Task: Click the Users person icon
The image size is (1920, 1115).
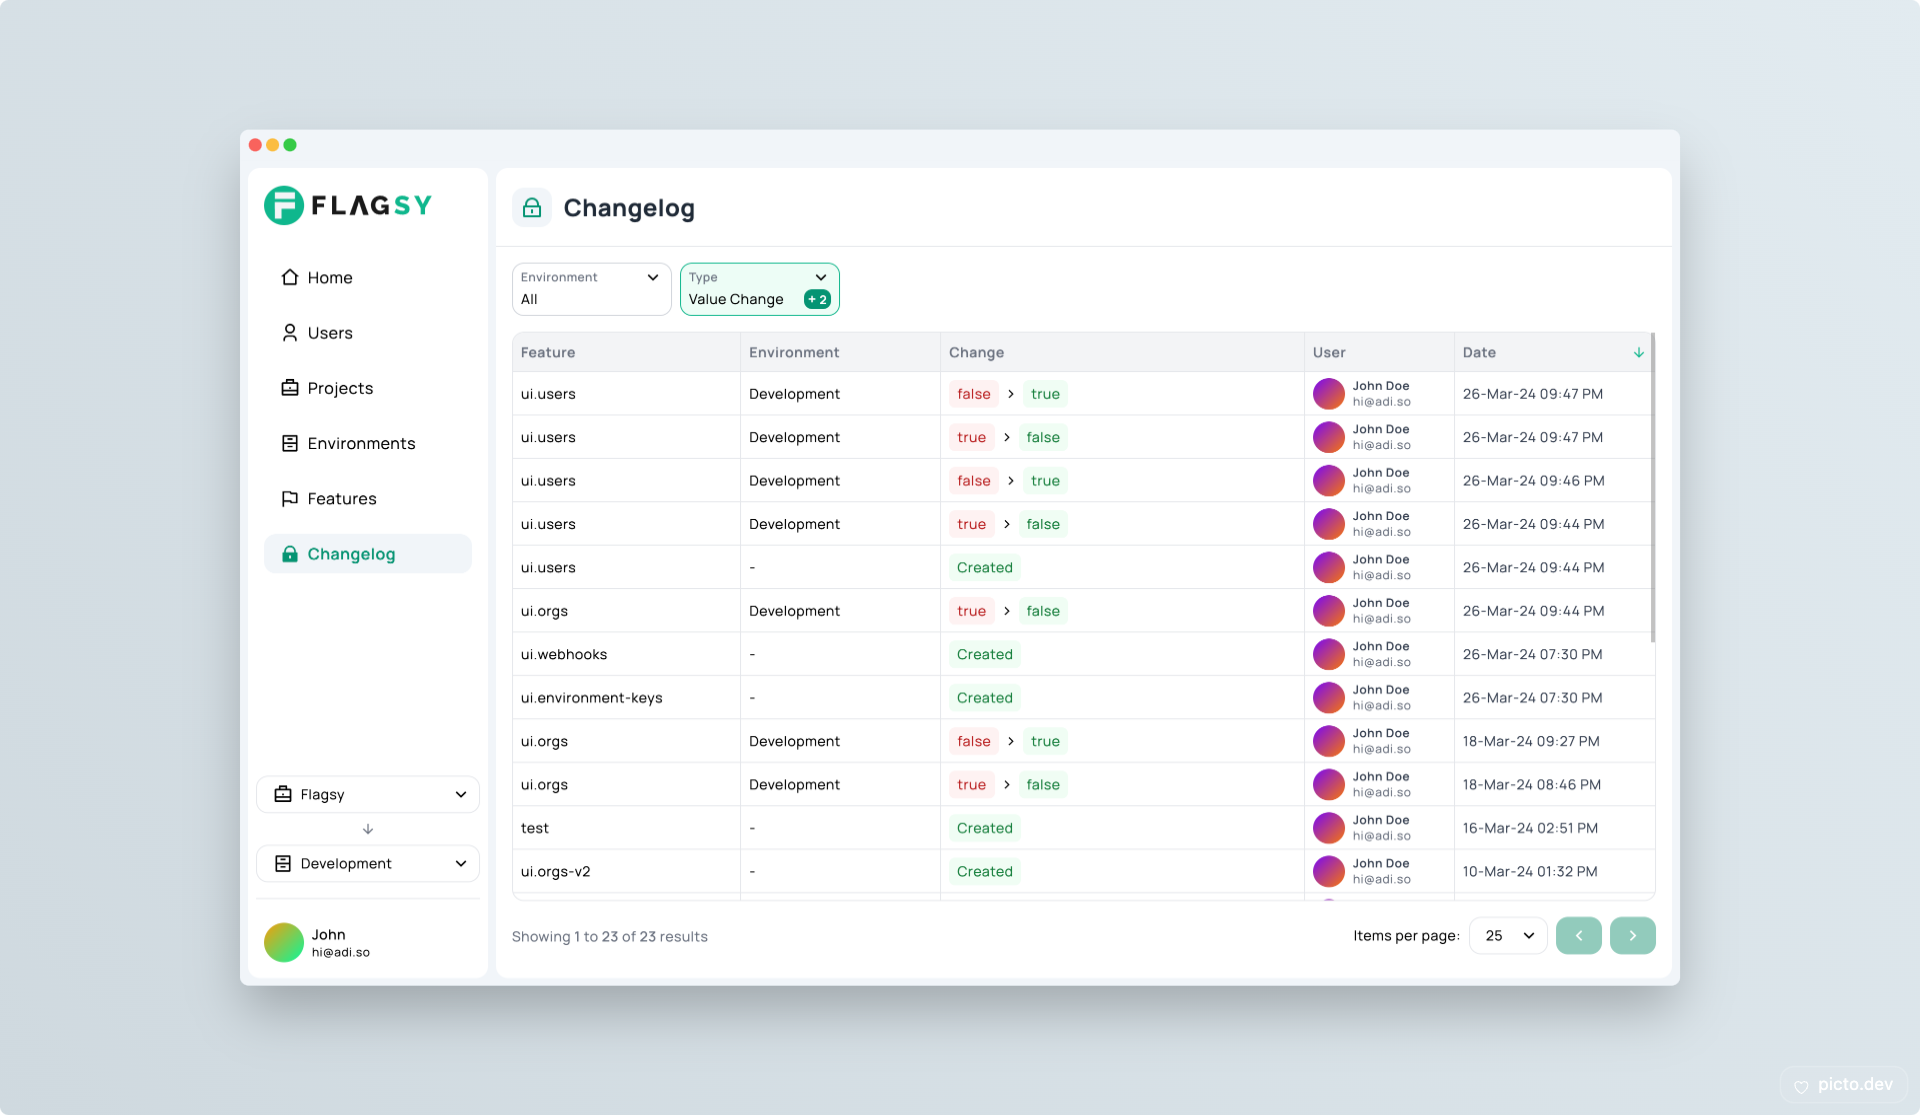Action: [290, 333]
